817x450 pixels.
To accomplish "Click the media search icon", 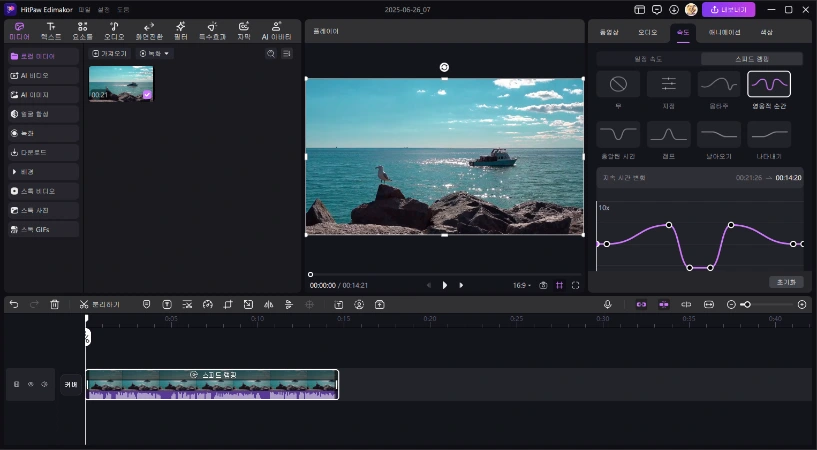I will [x=270, y=54].
